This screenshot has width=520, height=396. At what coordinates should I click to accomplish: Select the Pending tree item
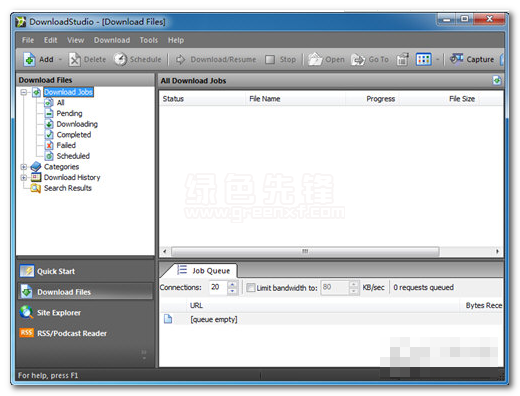pyautogui.click(x=69, y=113)
